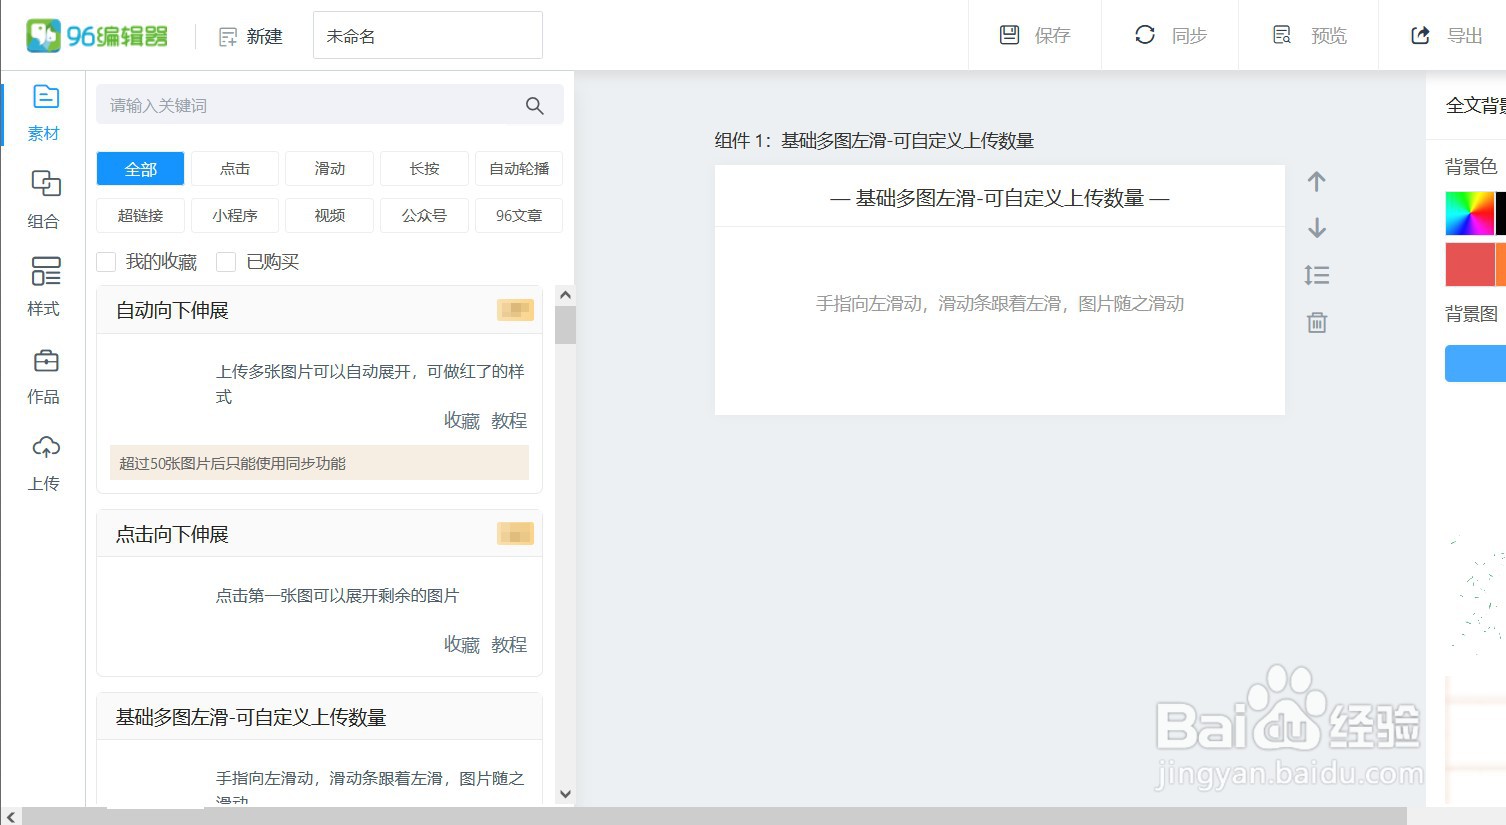This screenshot has height=825, width=1506.
Task: Move the component up with the arrow icon
Action: [1316, 181]
